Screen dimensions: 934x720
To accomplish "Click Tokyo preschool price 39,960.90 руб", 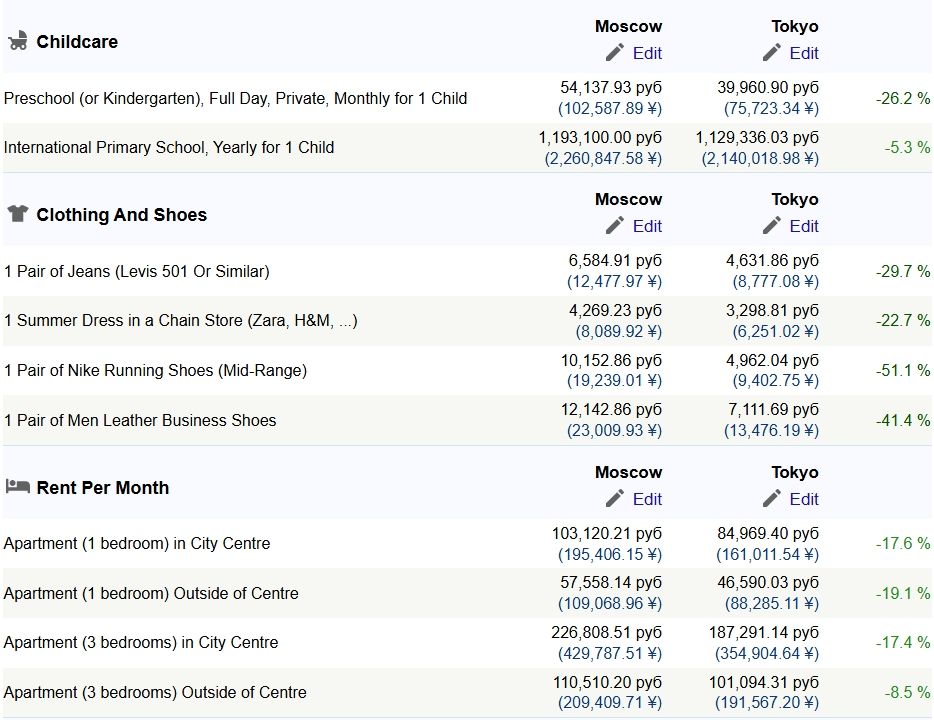I will pos(768,88).
